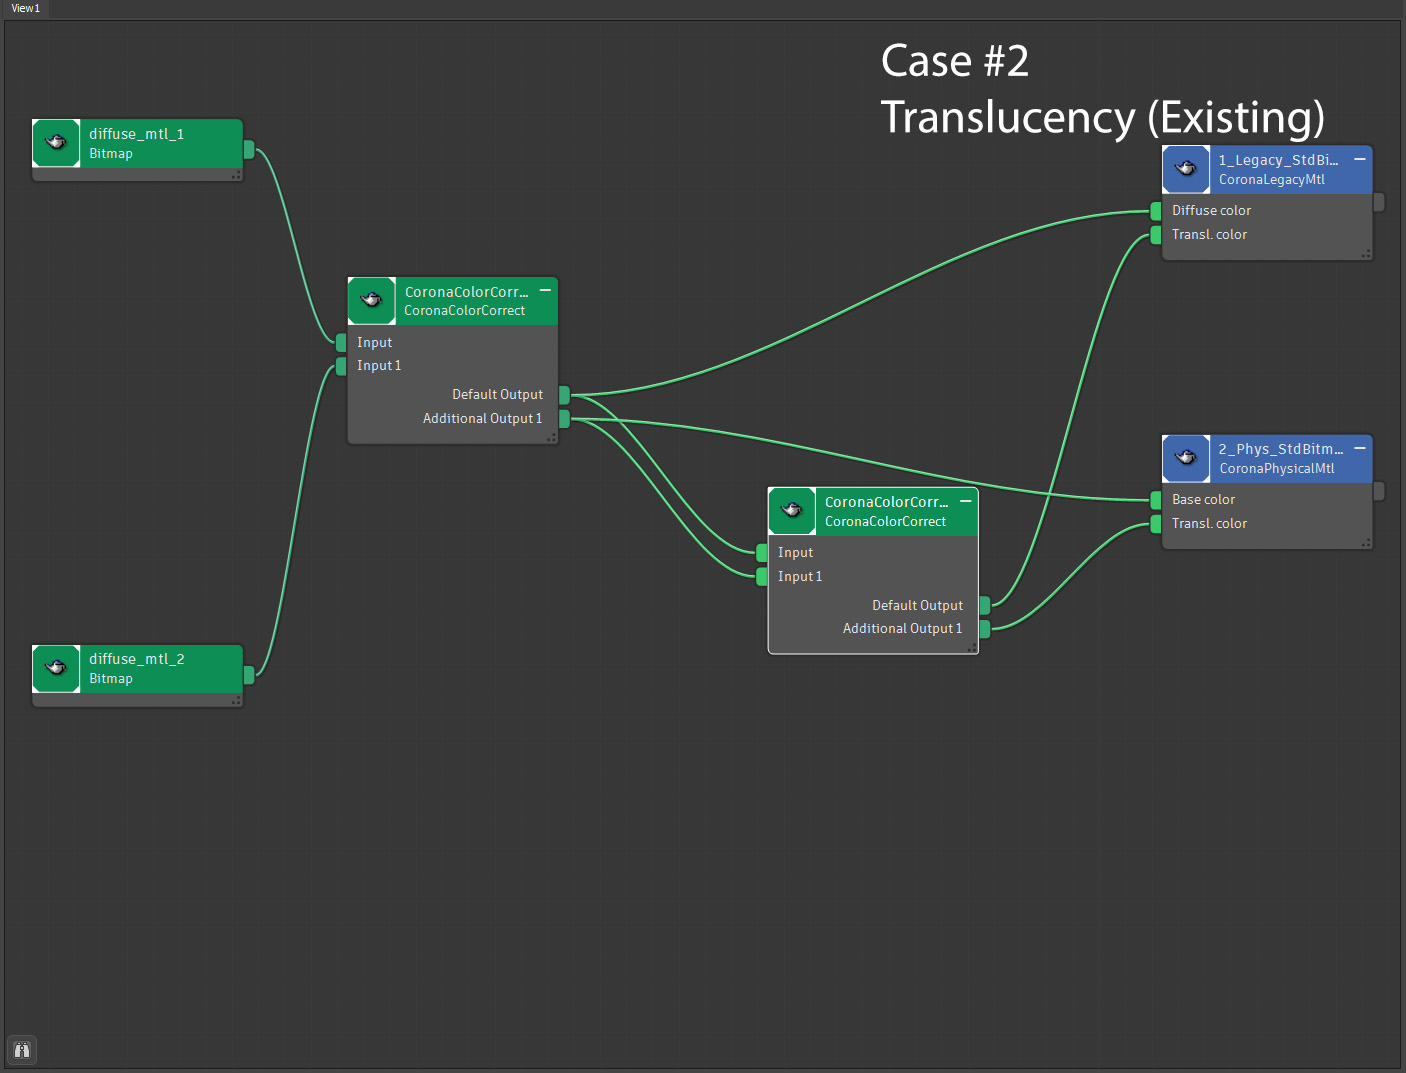
Task: Click Base color input socket on physical material
Action: point(1155,500)
